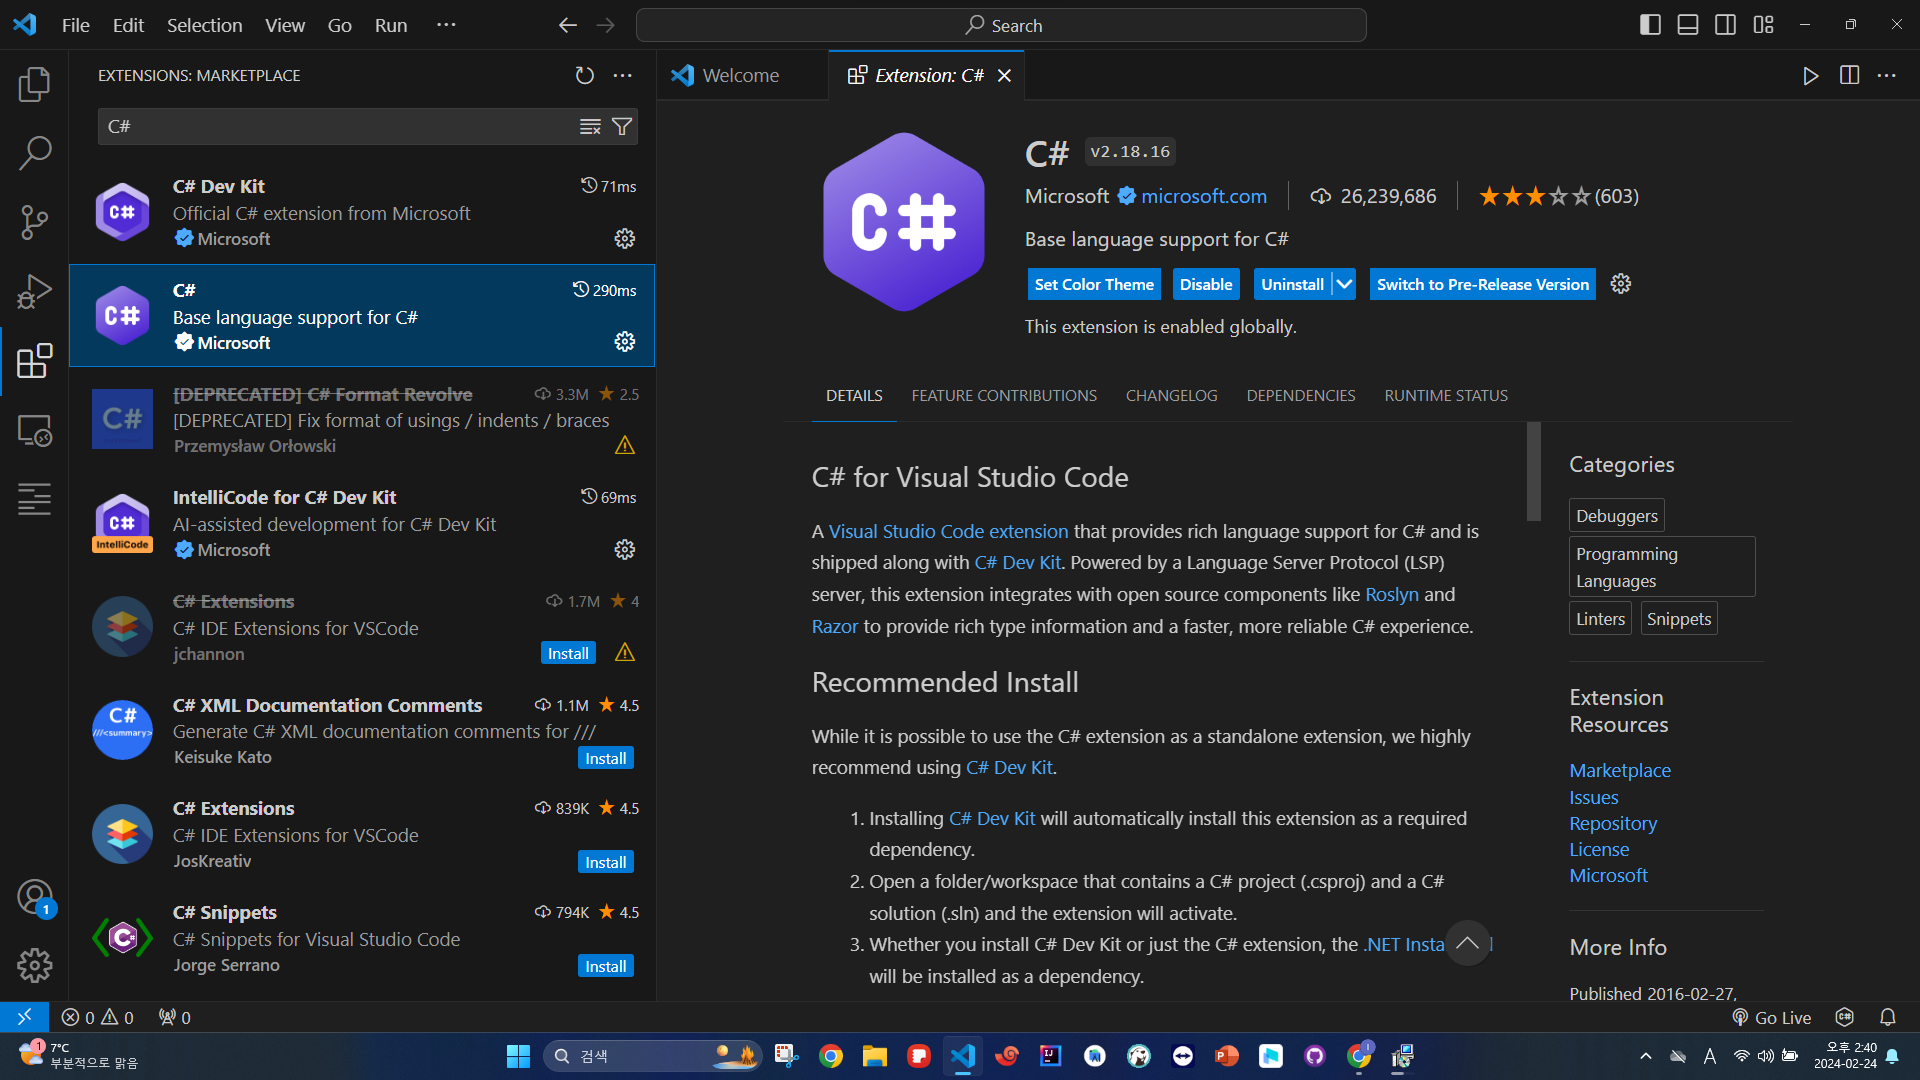Open Remote Explorer in activity bar
The image size is (1920, 1080).
point(34,430)
